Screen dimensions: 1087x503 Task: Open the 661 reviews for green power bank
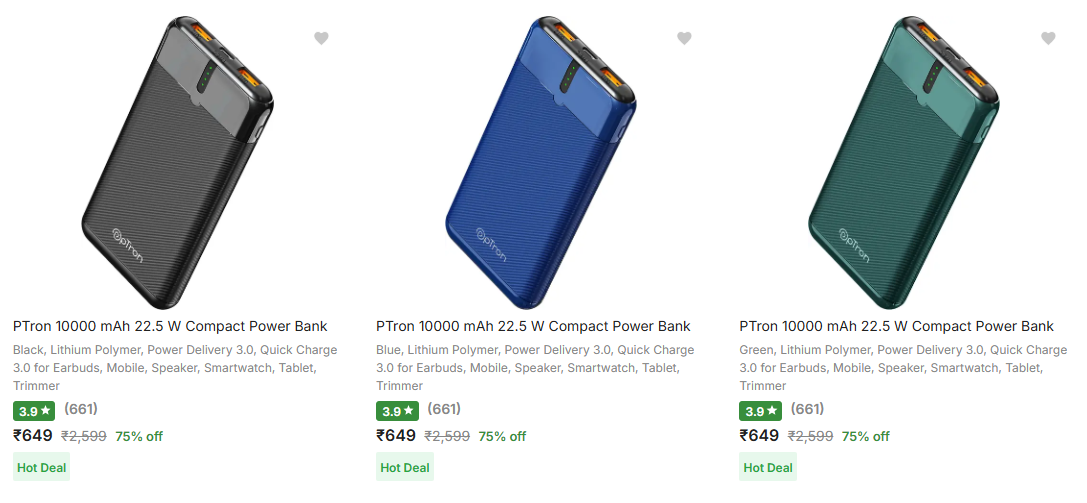click(x=807, y=409)
